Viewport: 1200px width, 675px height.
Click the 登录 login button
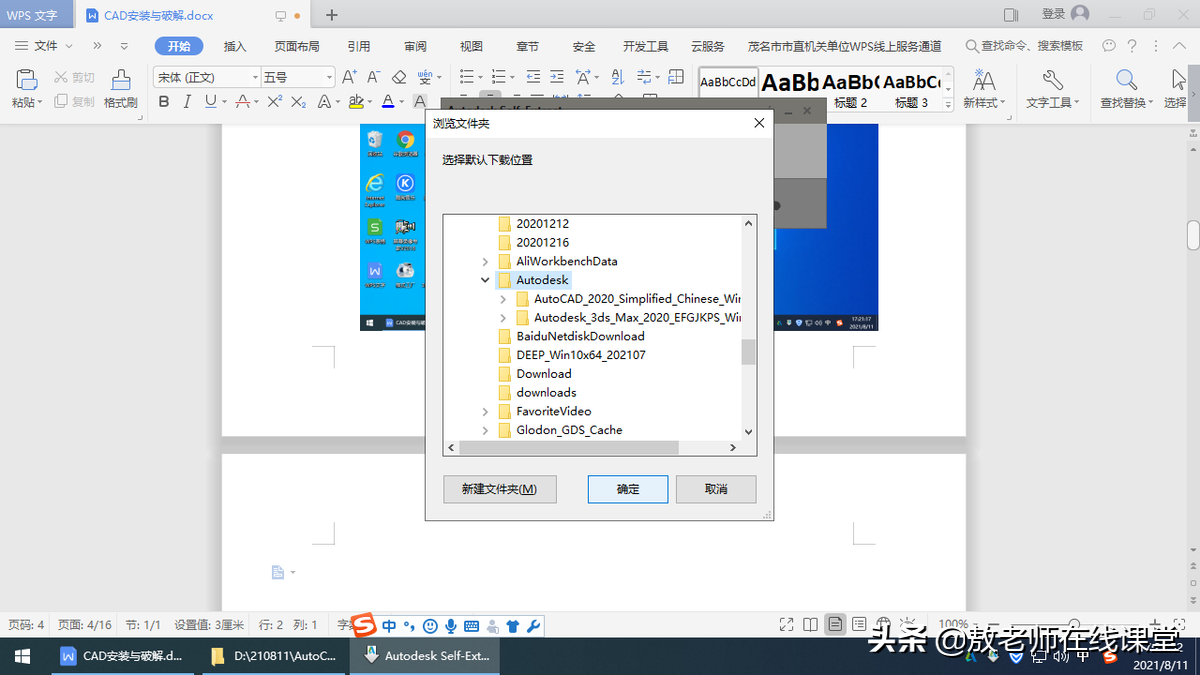tap(1054, 14)
